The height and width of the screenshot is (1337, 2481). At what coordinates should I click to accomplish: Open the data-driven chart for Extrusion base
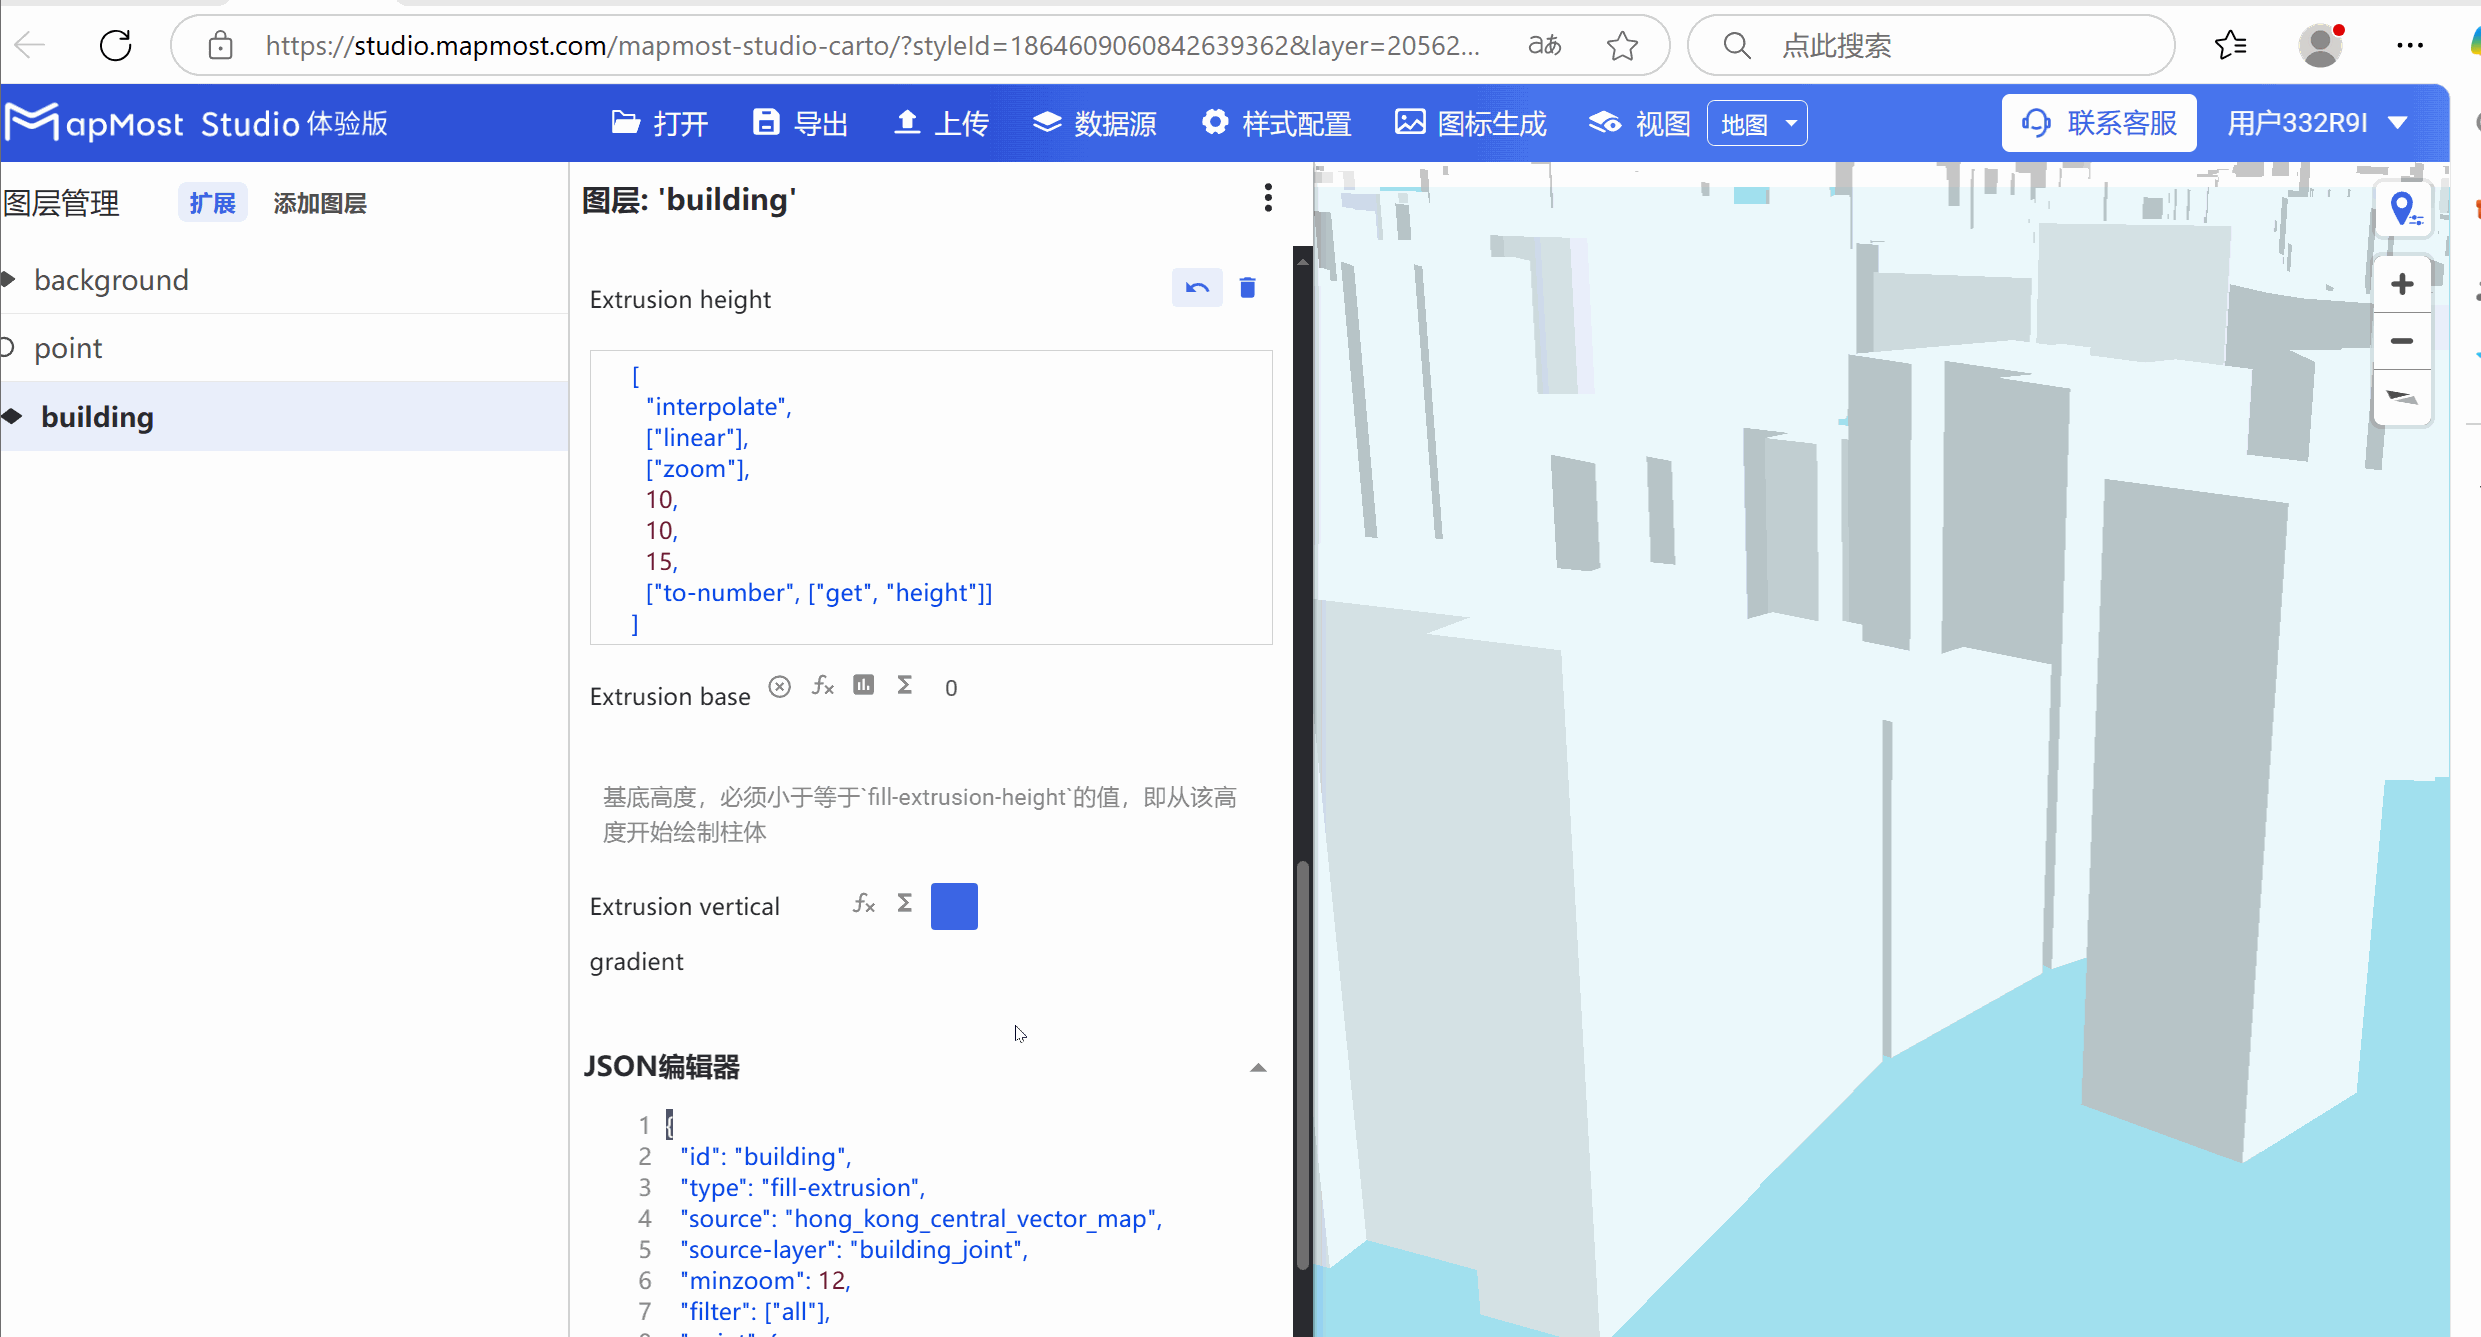tap(863, 685)
